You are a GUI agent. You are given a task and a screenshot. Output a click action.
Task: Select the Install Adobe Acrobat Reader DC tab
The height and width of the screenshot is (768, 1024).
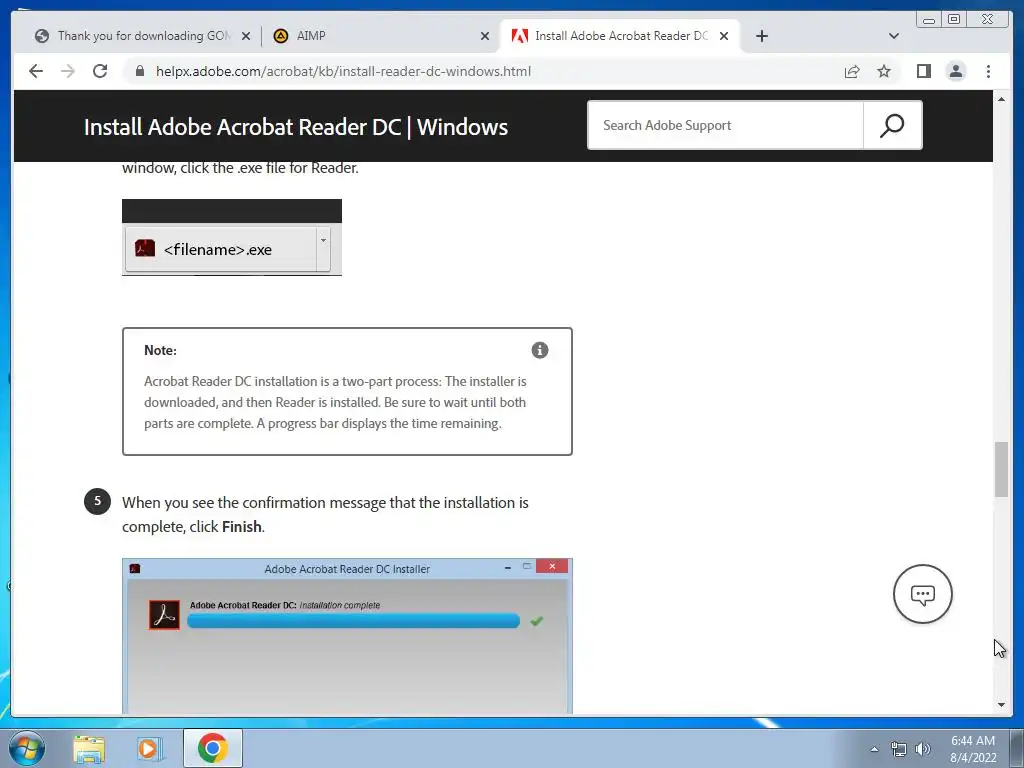tap(619, 36)
